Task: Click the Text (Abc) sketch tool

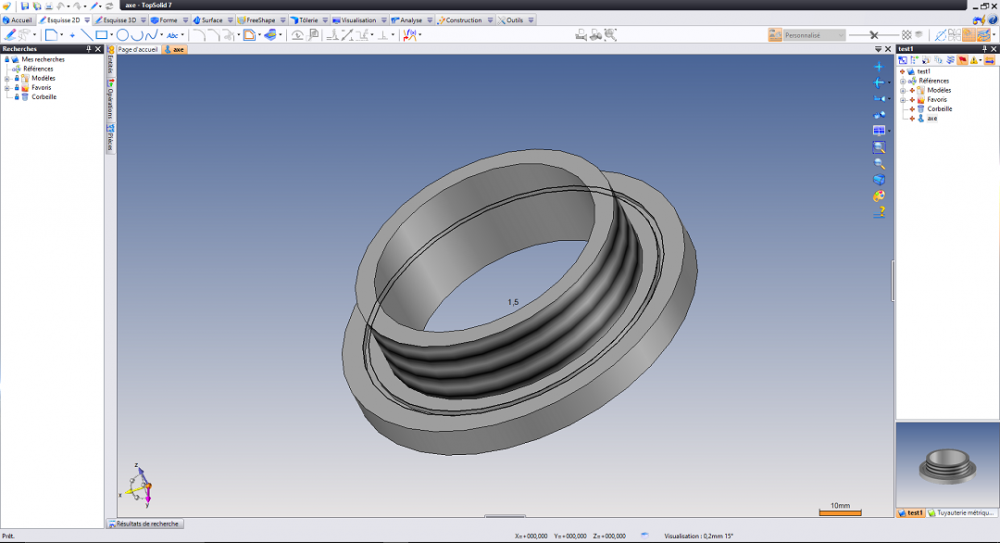Action: 172,35
